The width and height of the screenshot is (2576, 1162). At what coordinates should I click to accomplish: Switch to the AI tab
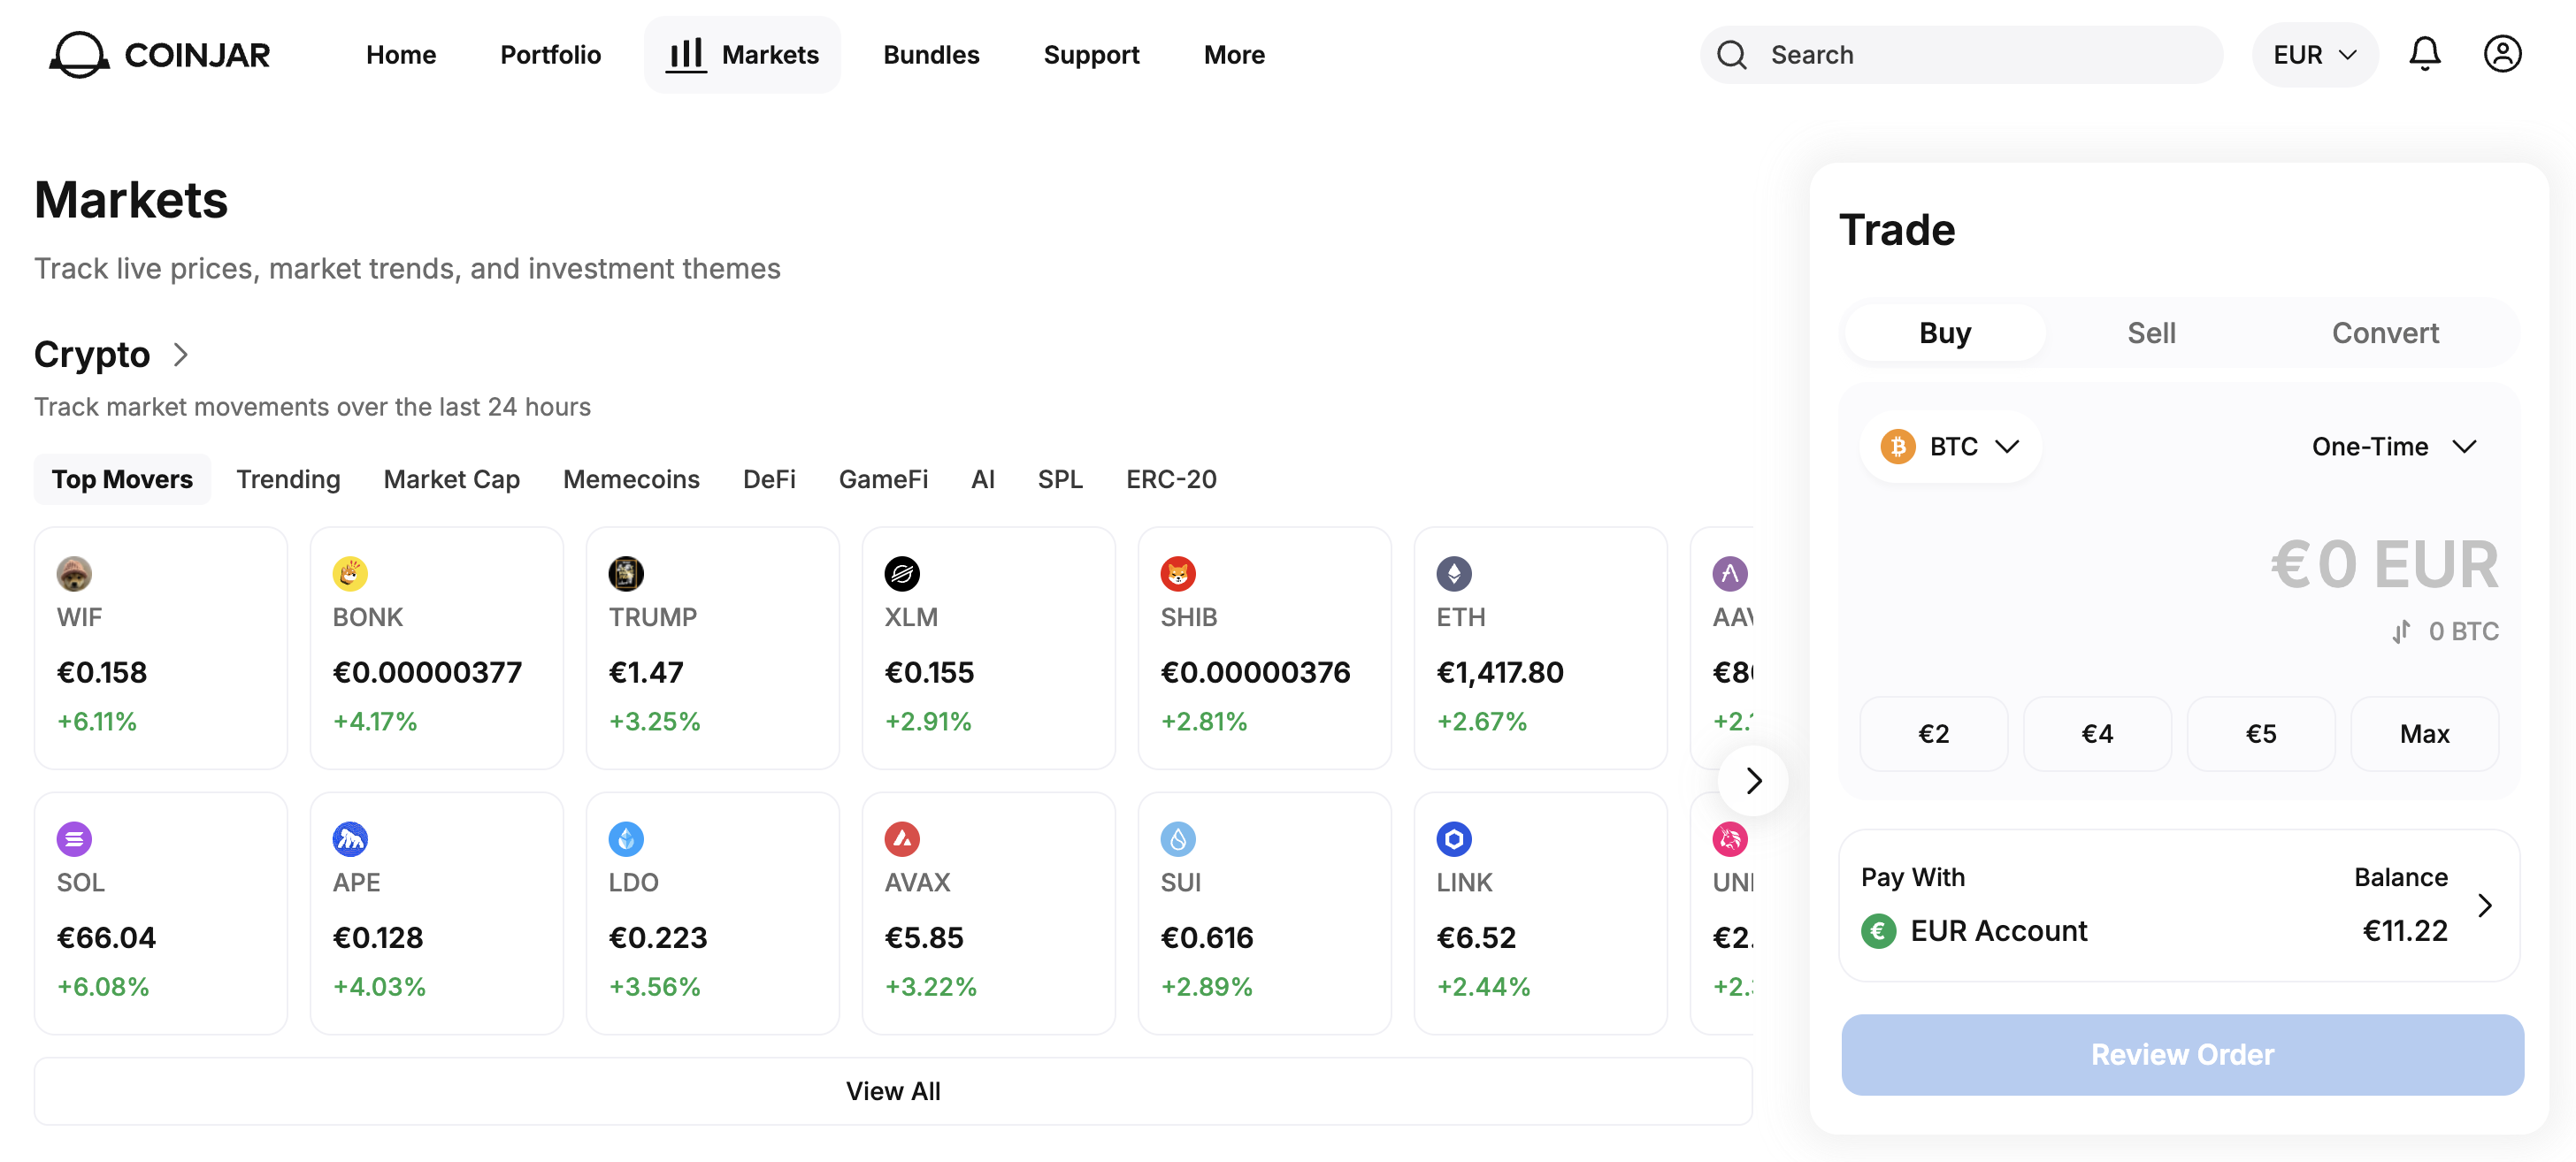(983, 479)
